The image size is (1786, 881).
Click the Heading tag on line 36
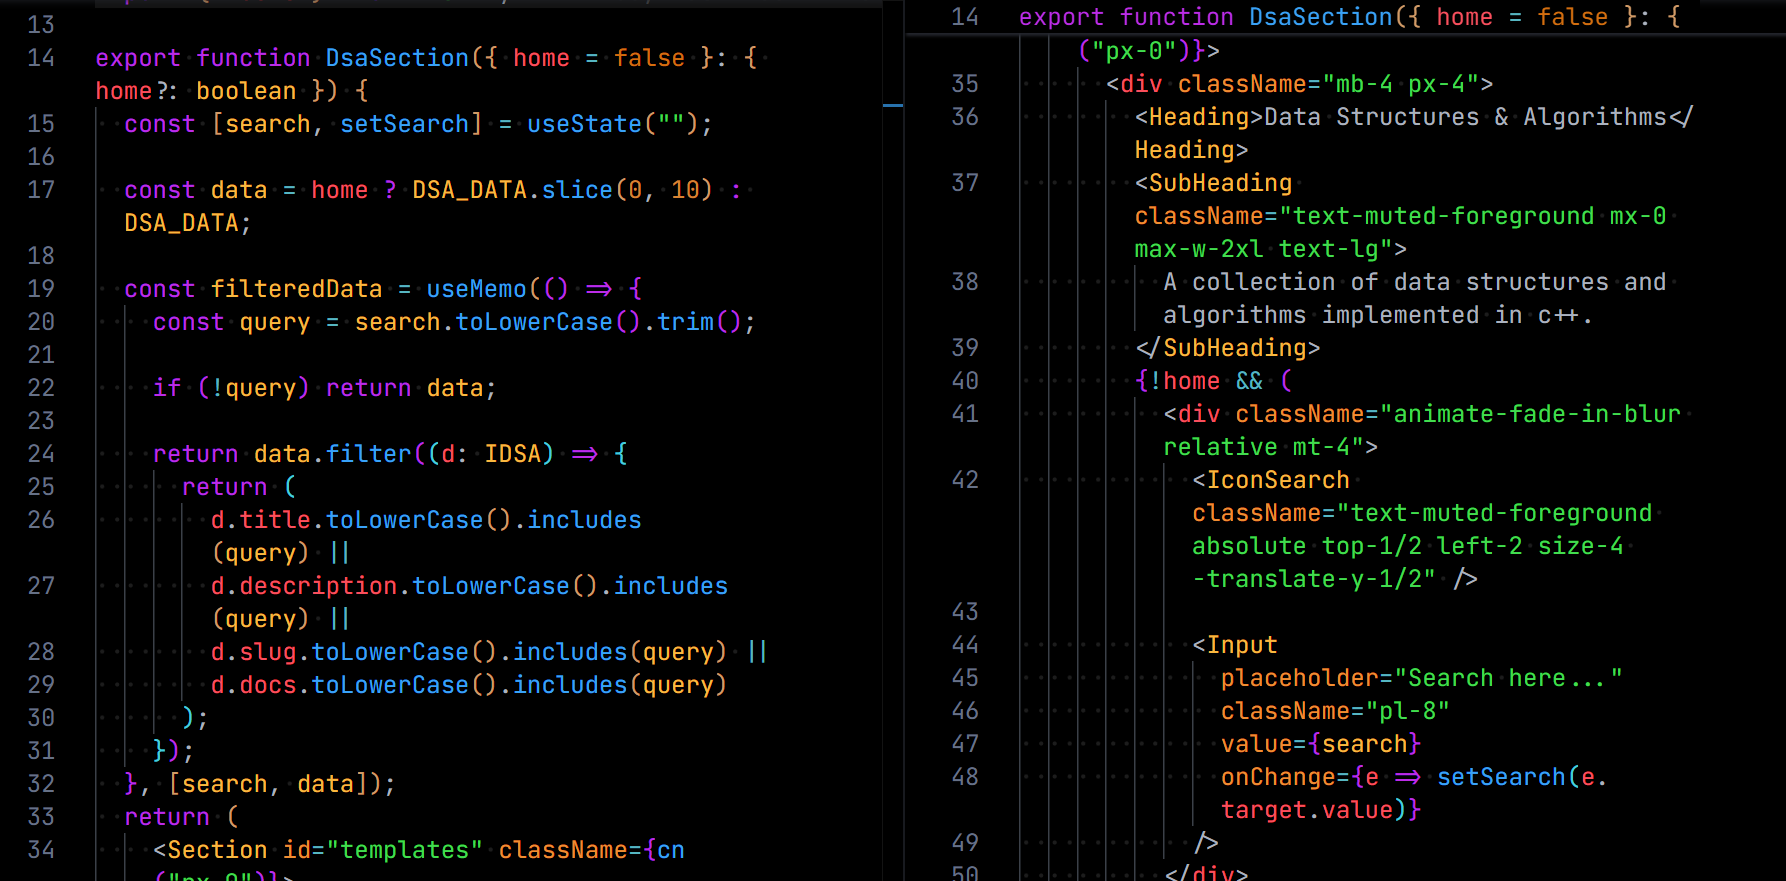tap(1199, 117)
